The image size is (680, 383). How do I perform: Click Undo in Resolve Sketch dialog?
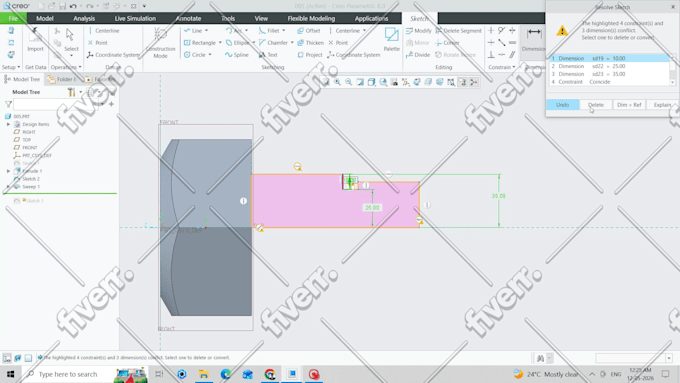562,105
